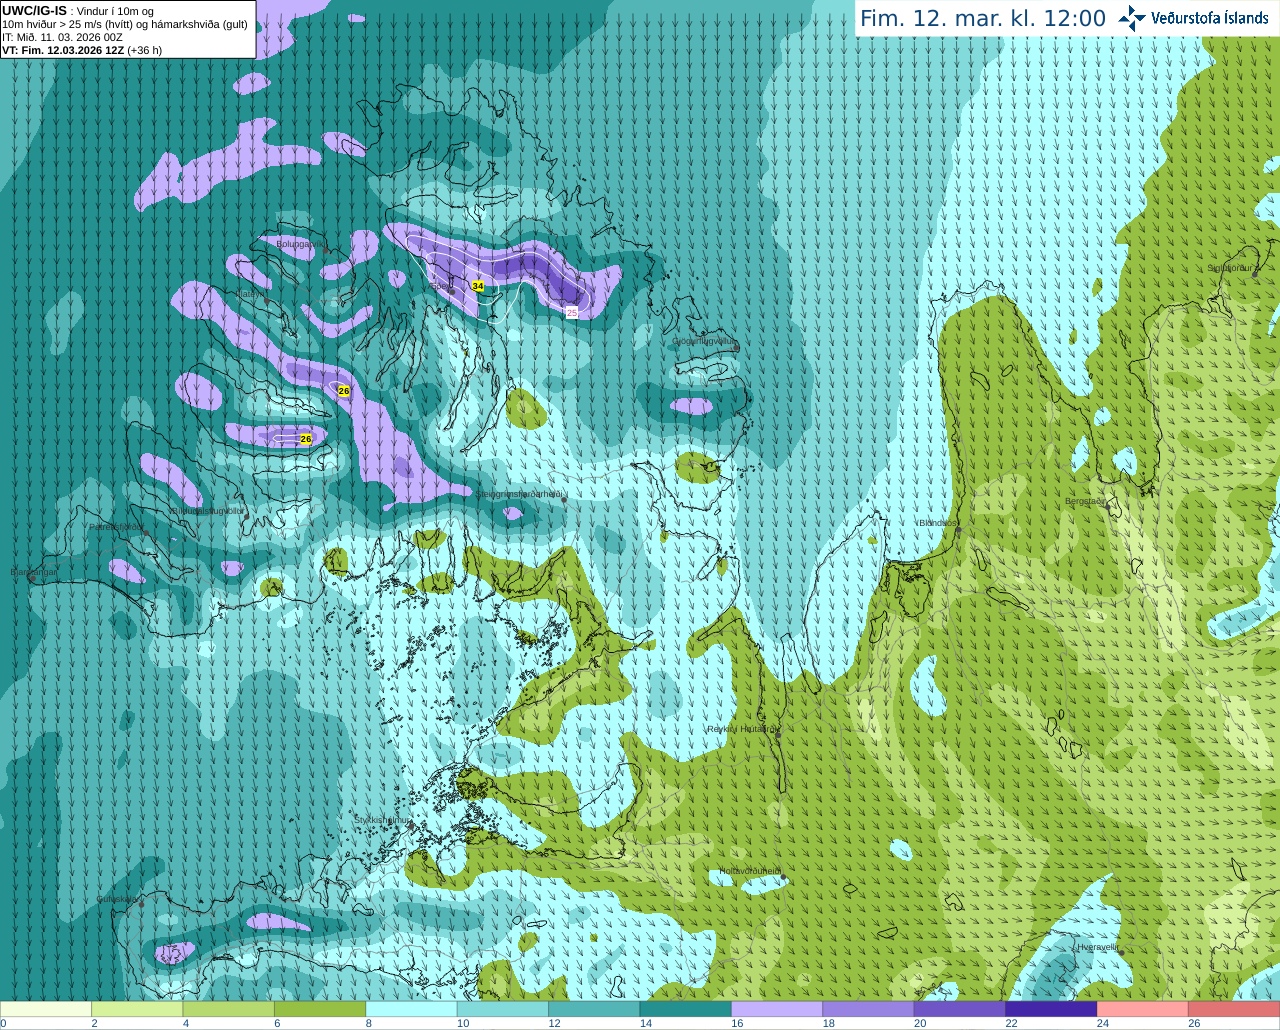Image resolution: width=1280 pixels, height=1030 pixels.
Task: Select the 24–26 pink legend swatch
Action: [x=1142, y=1010]
